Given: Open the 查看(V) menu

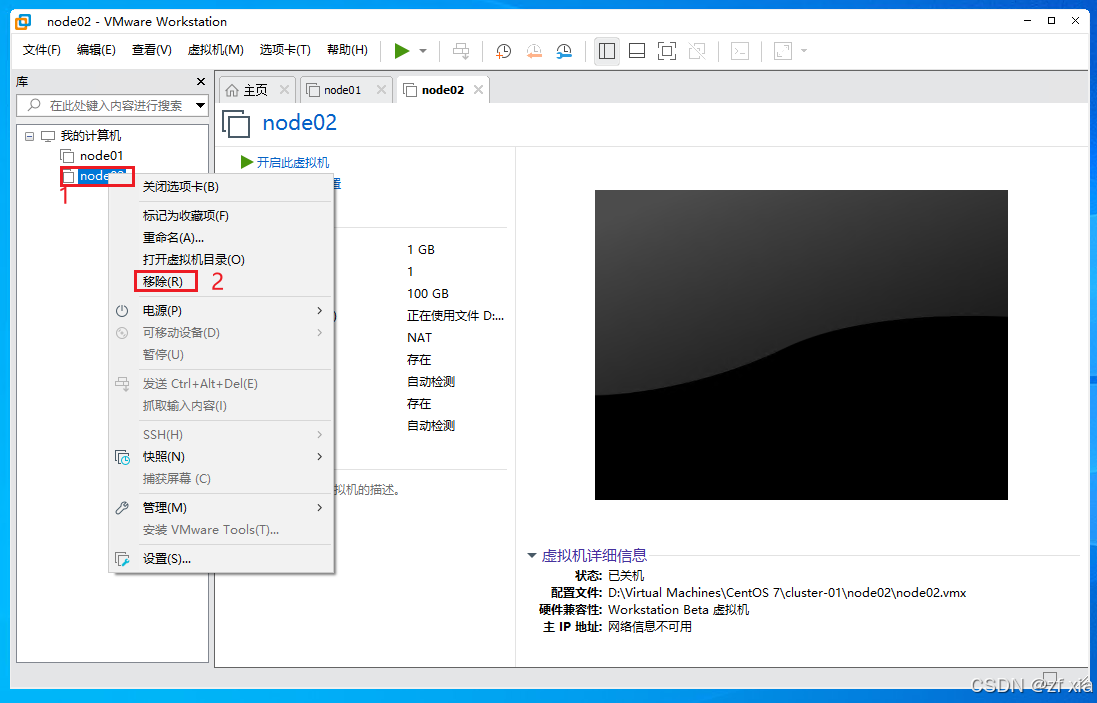Looking at the screenshot, I should [152, 50].
